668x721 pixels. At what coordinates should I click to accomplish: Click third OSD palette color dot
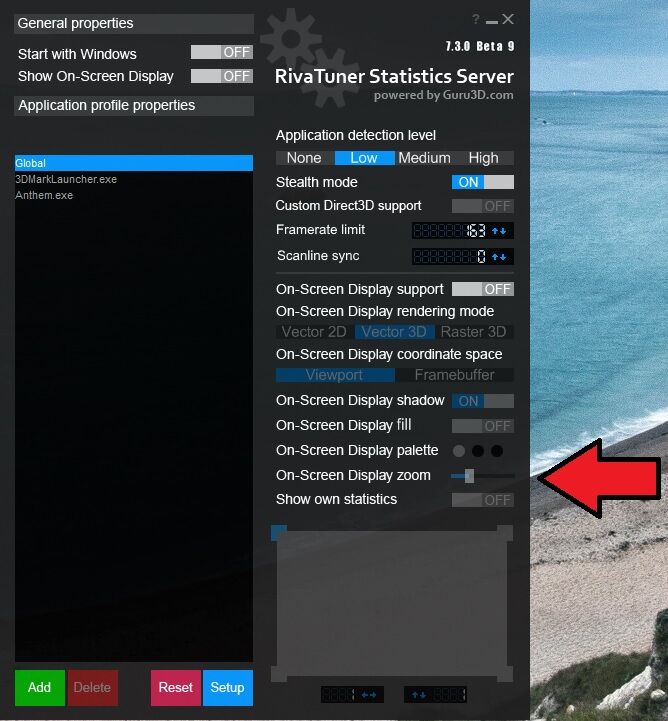click(497, 451)
